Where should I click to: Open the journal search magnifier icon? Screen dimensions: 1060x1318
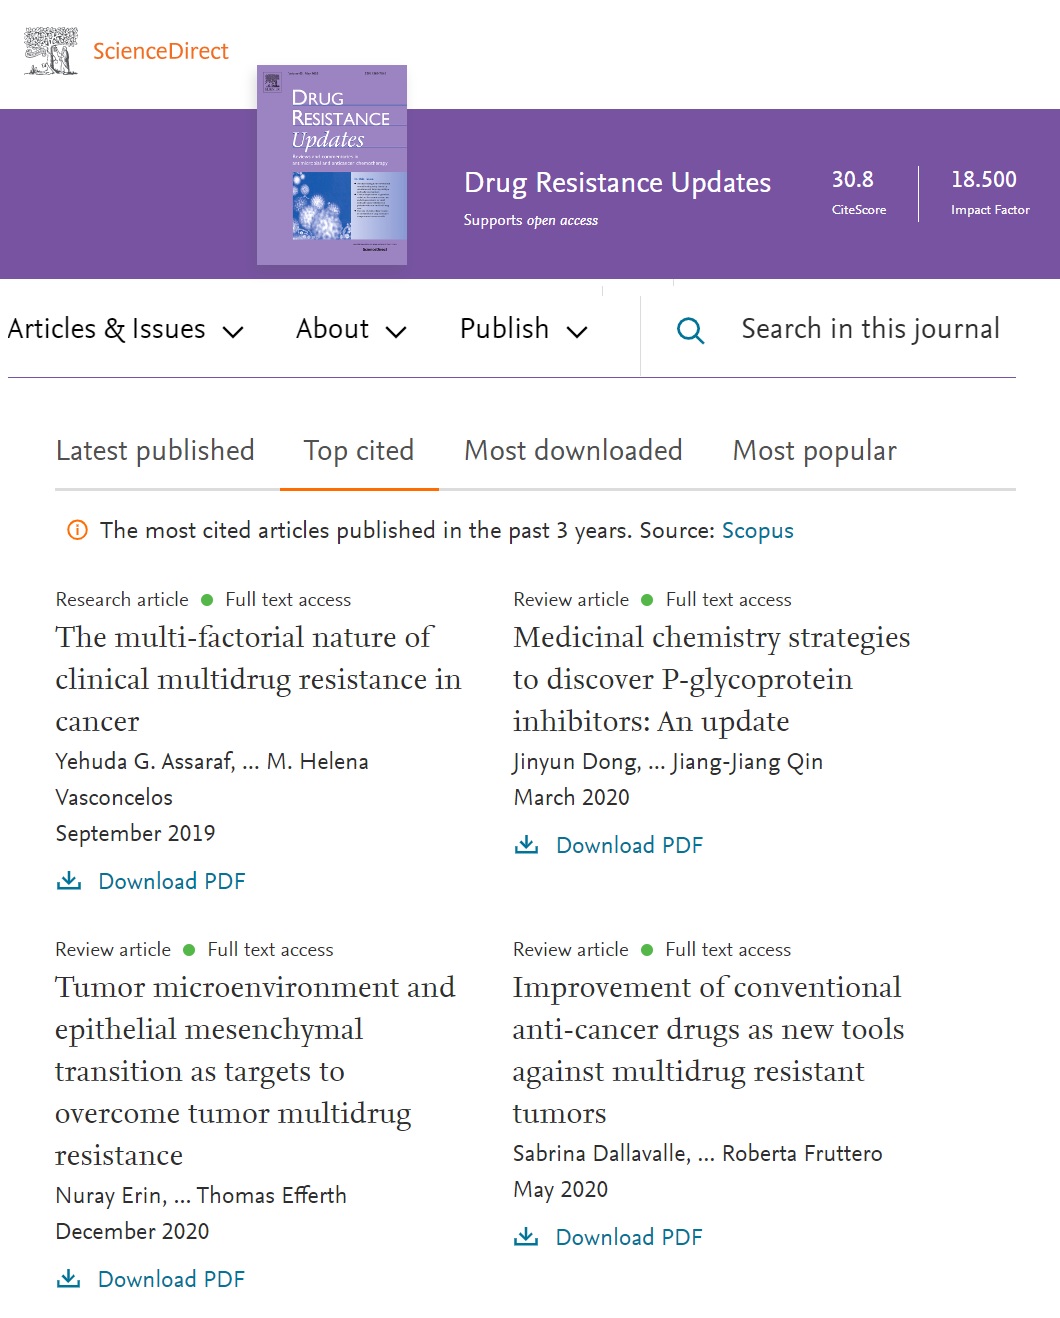click(x=689, y=330)
